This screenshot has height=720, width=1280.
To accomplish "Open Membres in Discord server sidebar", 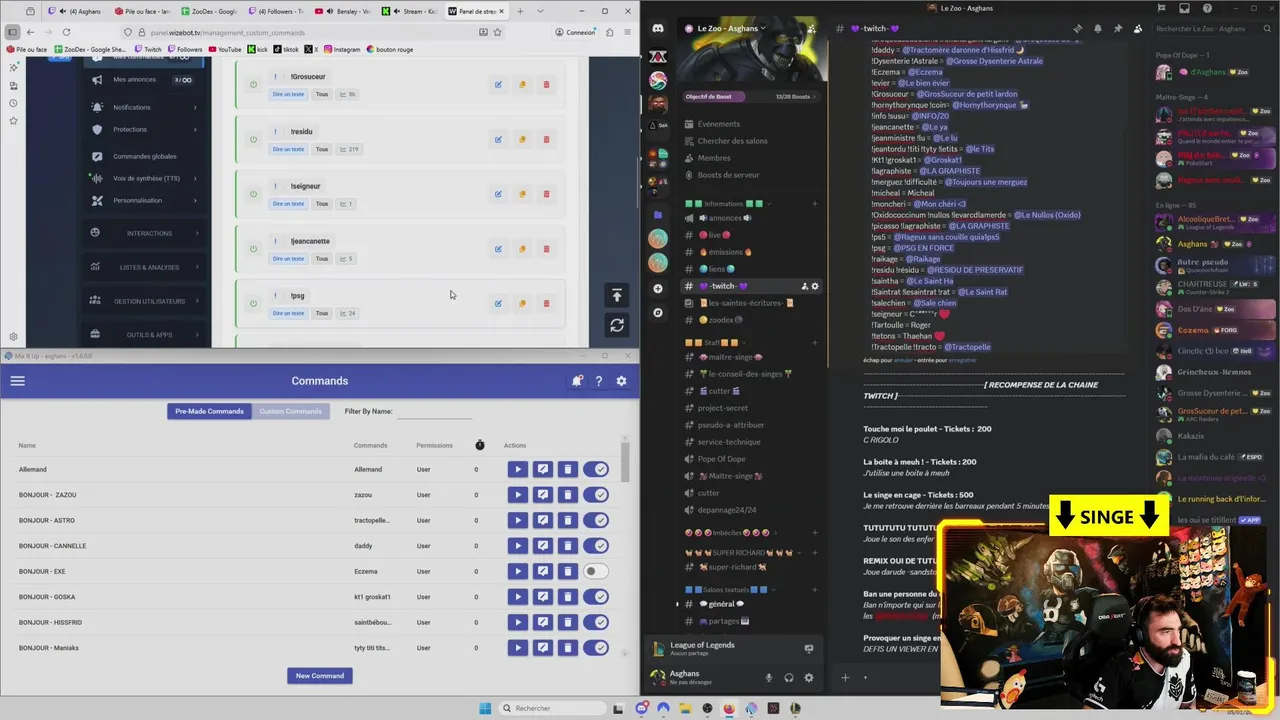I will tap(753, 158).
